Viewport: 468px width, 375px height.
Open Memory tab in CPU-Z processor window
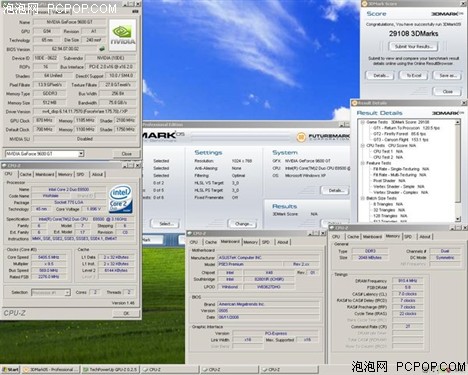pos(65,174)
